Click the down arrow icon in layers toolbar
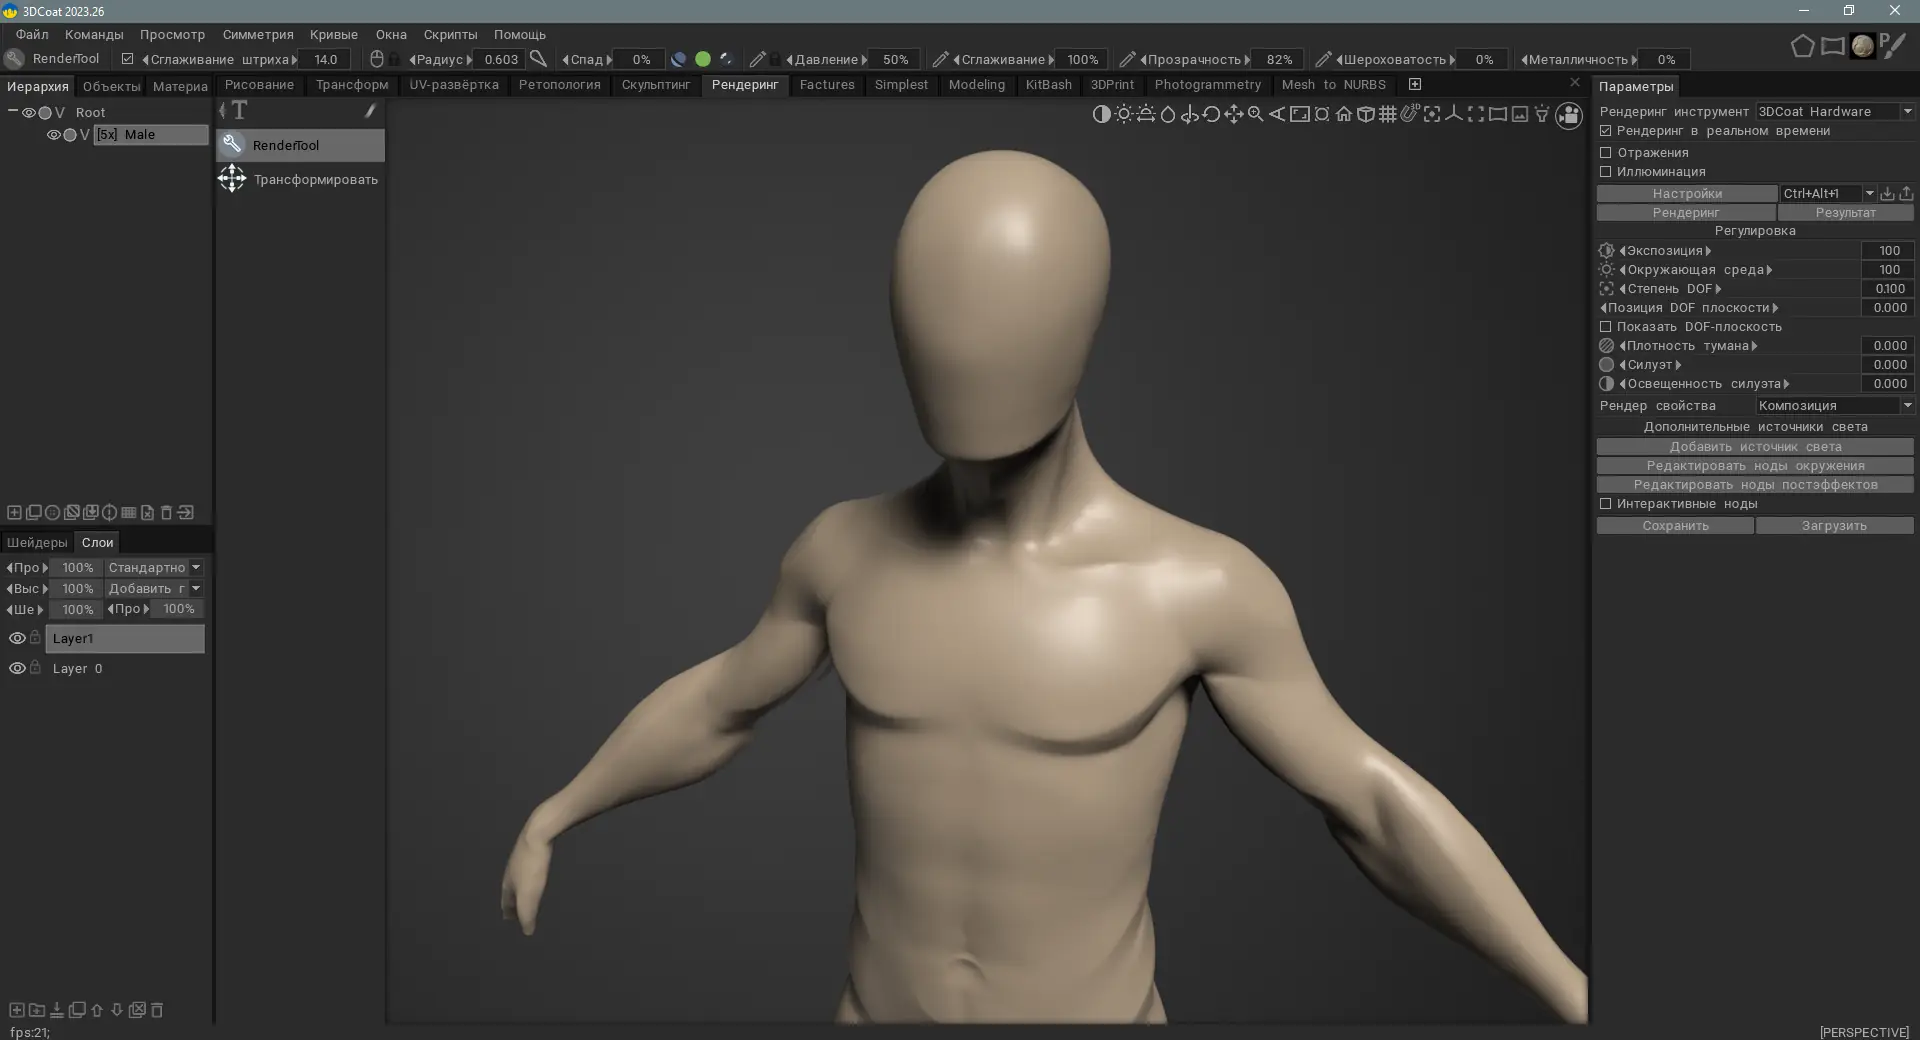The width and height of the screenshot is (1920, 1040). coord(117,1010)
